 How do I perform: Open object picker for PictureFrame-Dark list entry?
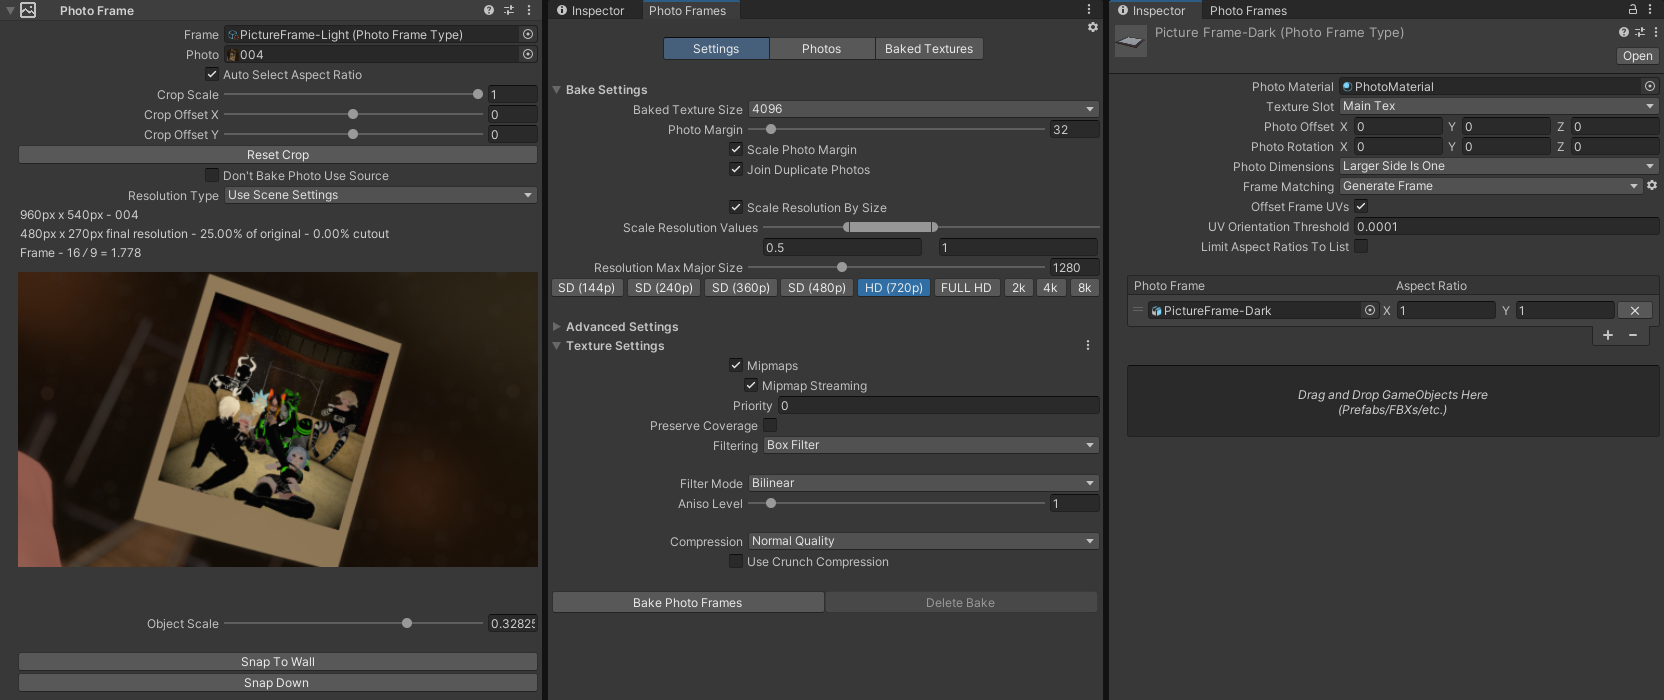coord(1370,310)
